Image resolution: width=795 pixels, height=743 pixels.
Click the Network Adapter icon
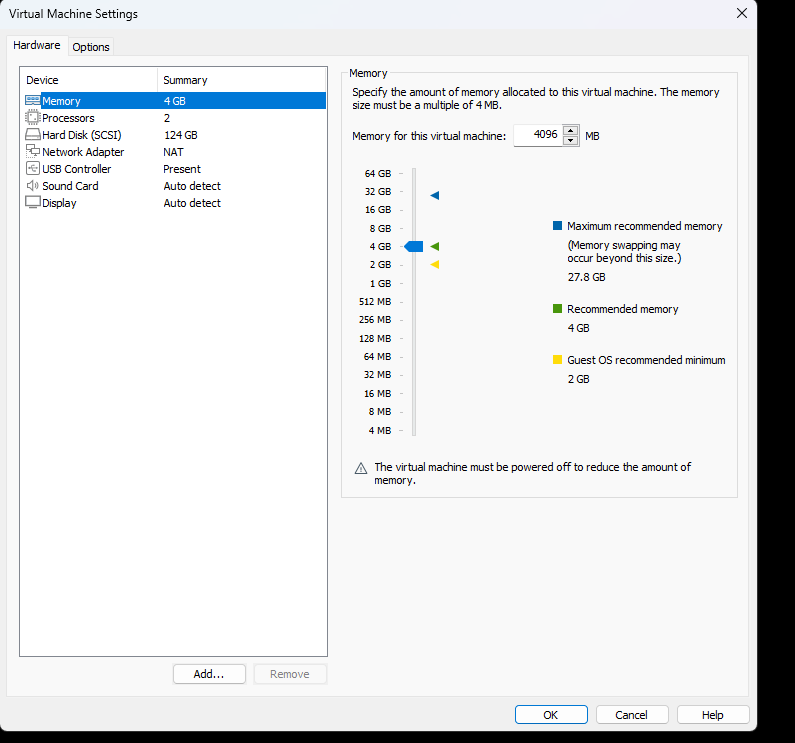pos(33,152)
